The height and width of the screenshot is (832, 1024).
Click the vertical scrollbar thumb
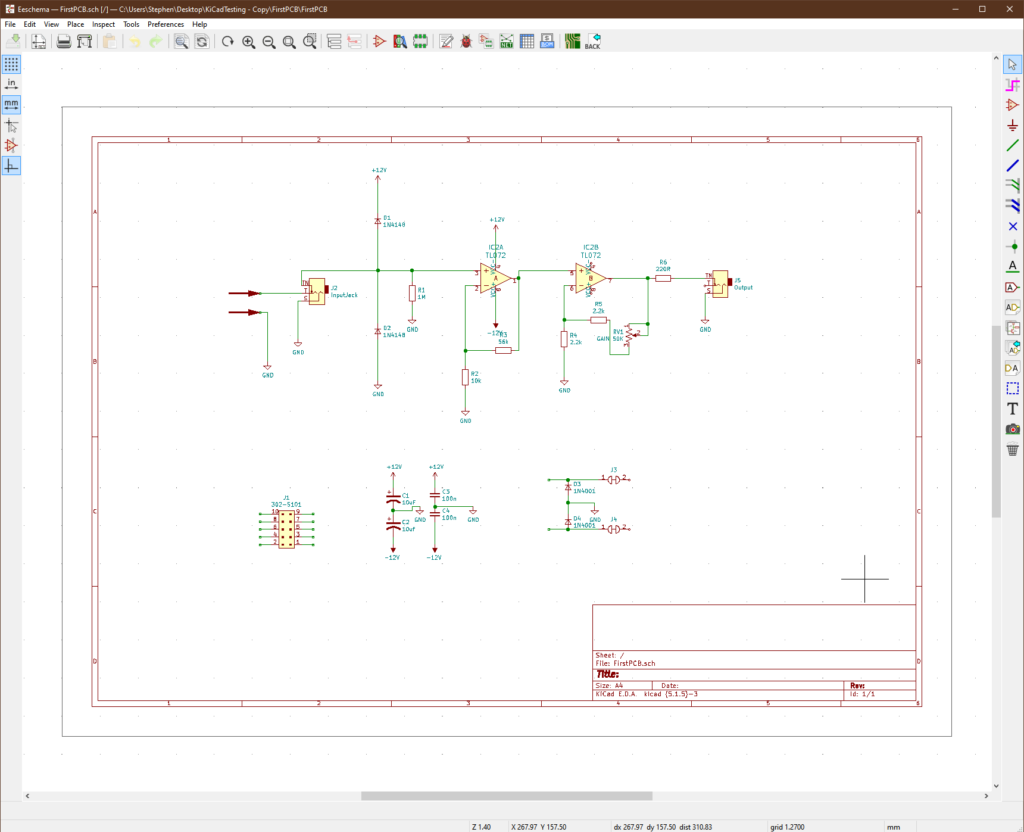pos(996,421)
